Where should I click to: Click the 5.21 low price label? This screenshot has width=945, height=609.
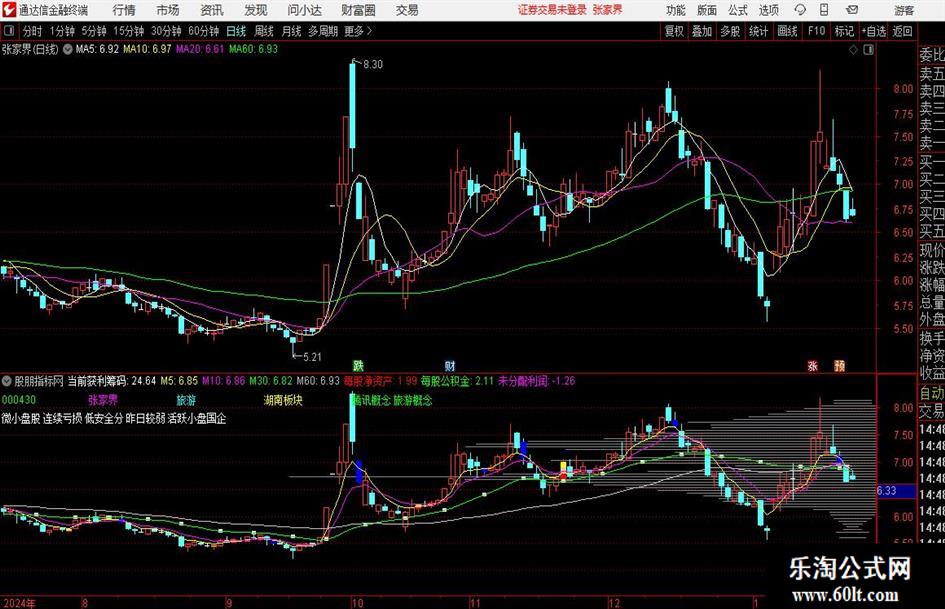(x=312, y=357)
